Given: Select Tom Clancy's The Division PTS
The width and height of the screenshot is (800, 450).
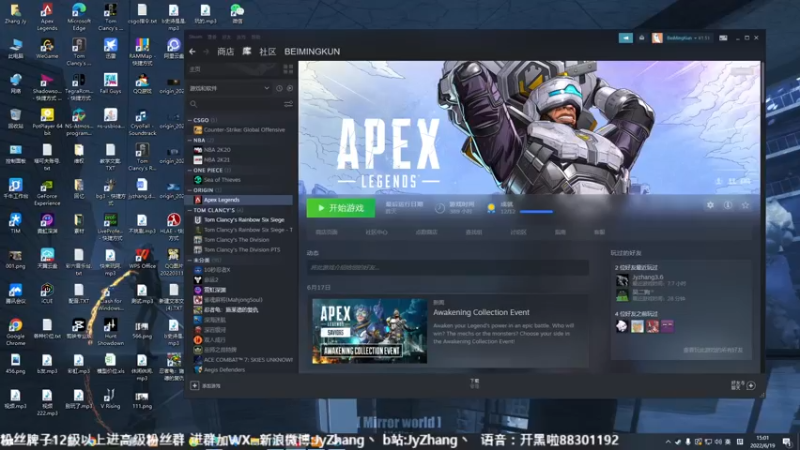Looking at the screenshot, I should [242, 250].
